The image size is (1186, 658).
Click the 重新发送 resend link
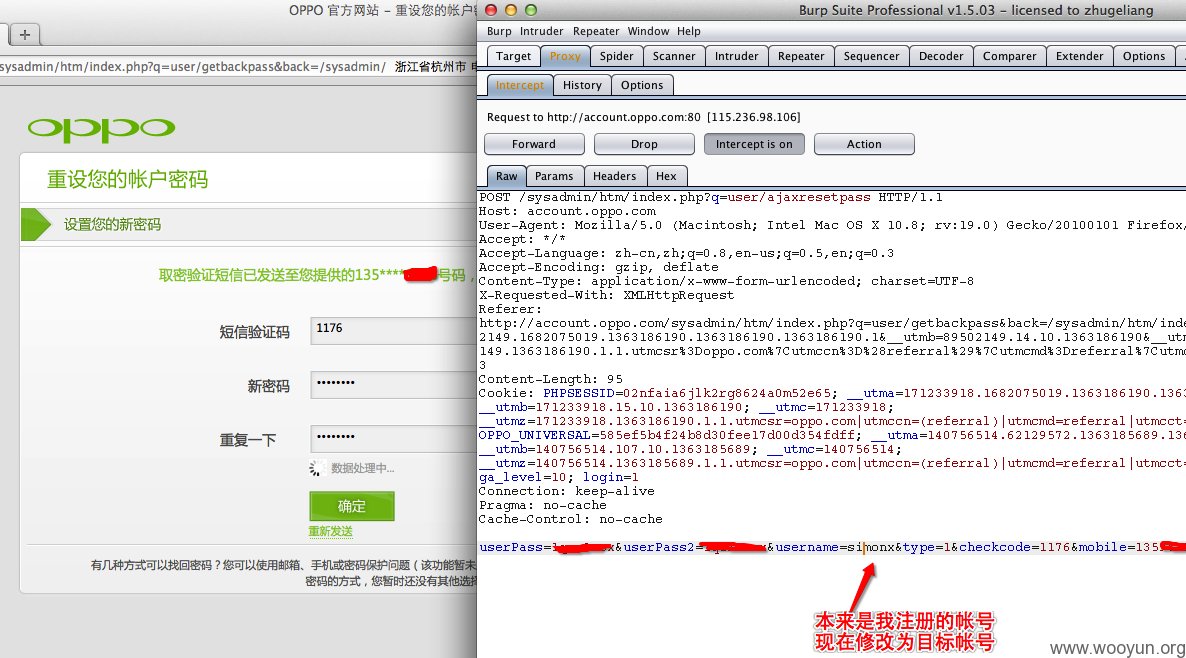pyautogui.click(x=331, y=531)
